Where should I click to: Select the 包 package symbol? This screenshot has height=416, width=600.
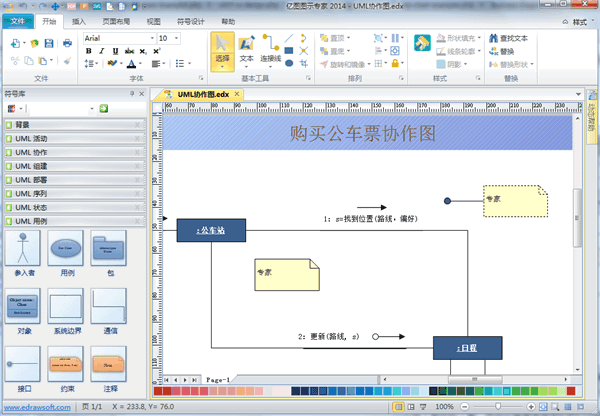(x=108, y=248)
